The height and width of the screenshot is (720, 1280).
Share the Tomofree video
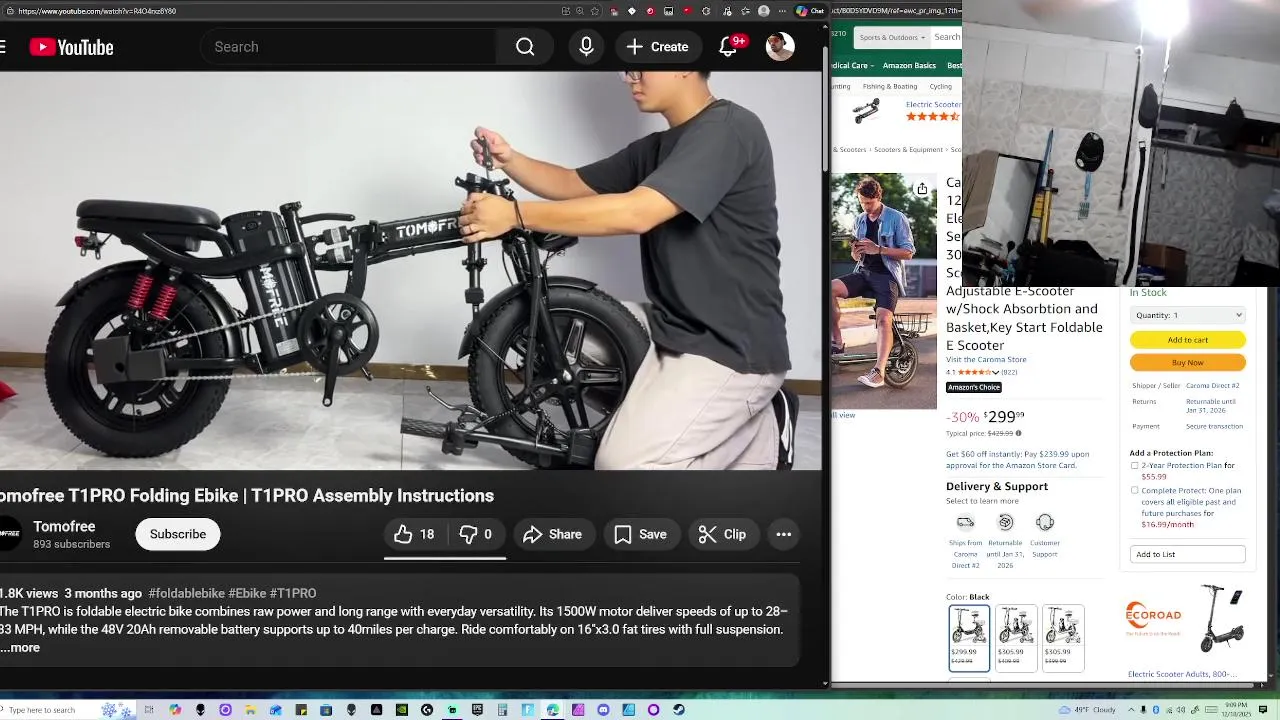pyautogui.click(x=552, y=534)
